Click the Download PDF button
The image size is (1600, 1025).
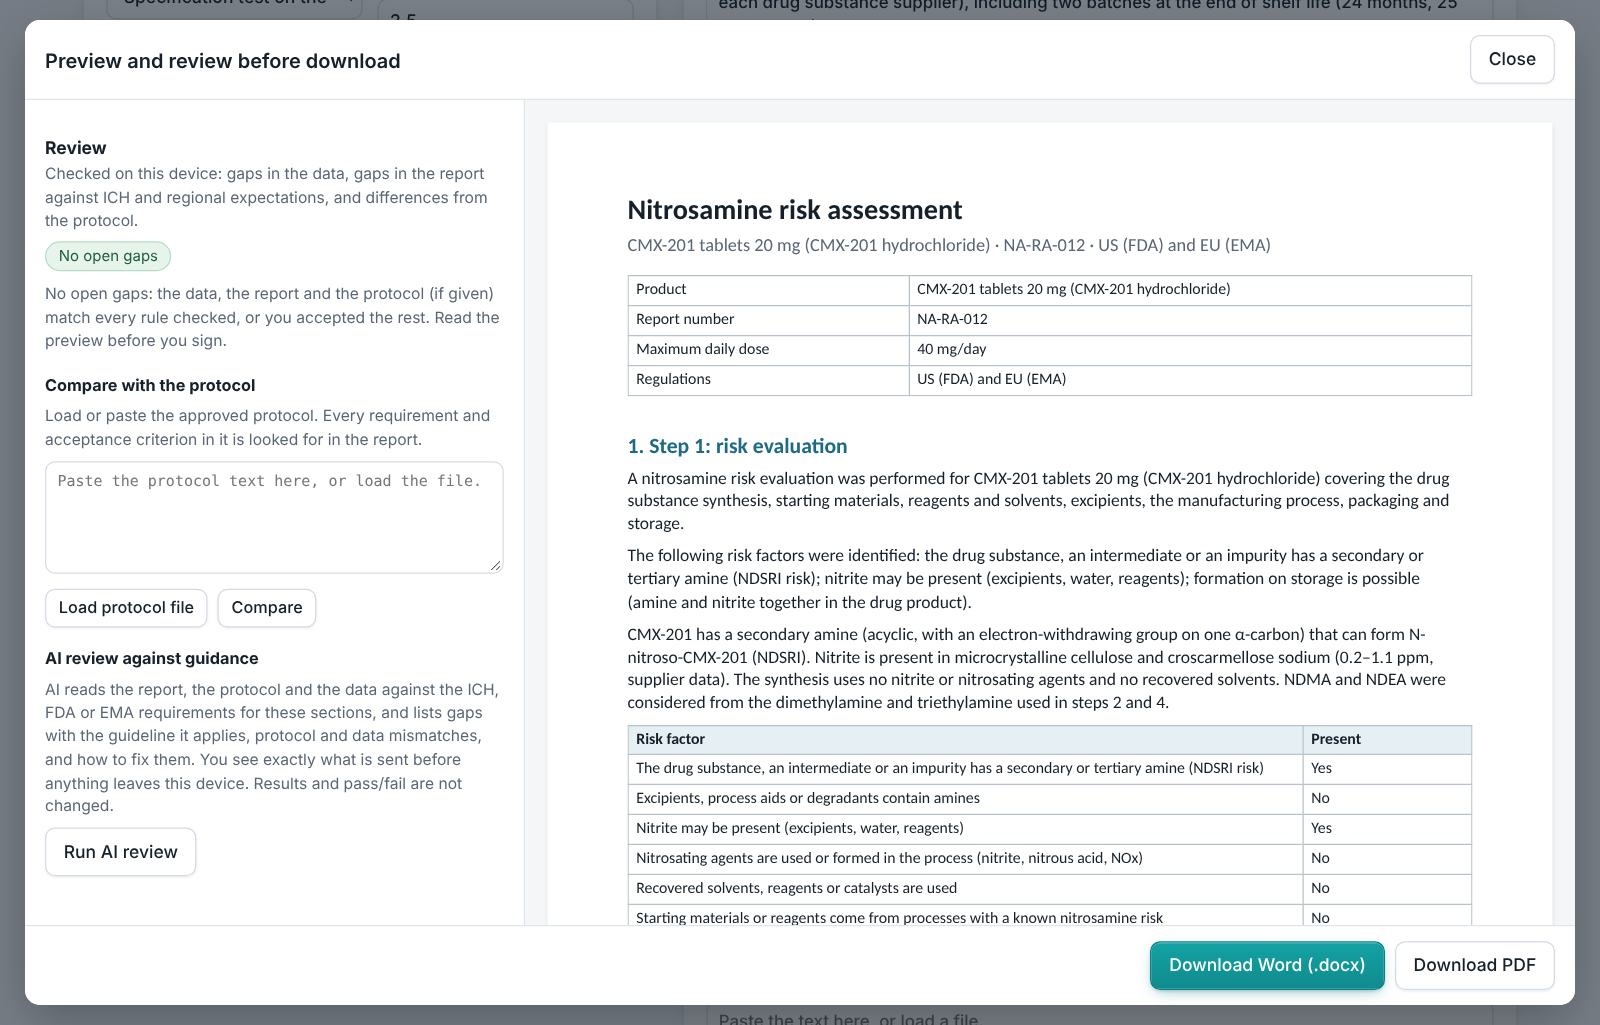tap(1474, 965)
